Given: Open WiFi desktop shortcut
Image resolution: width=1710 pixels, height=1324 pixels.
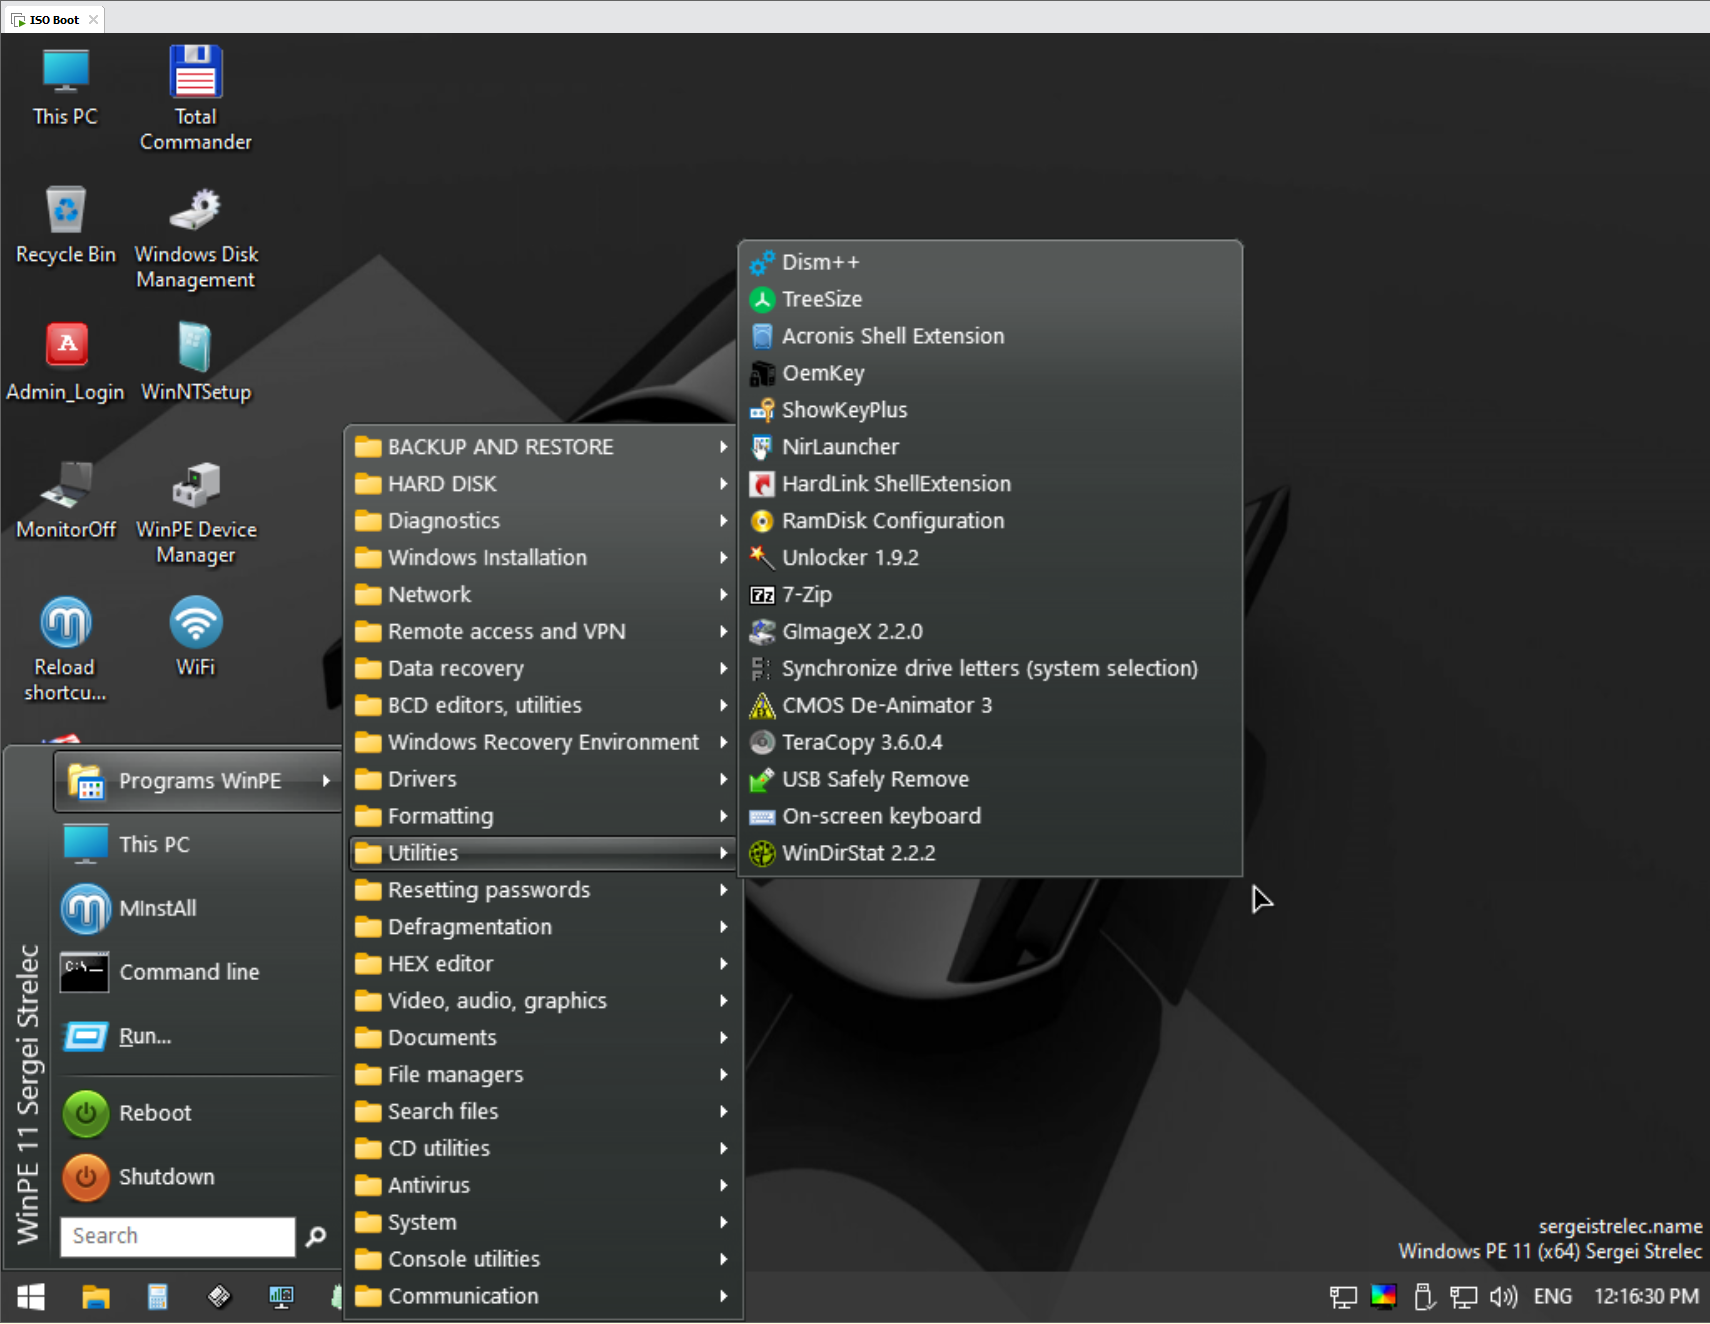Looking at the screenshot, I should click(196, 637).
